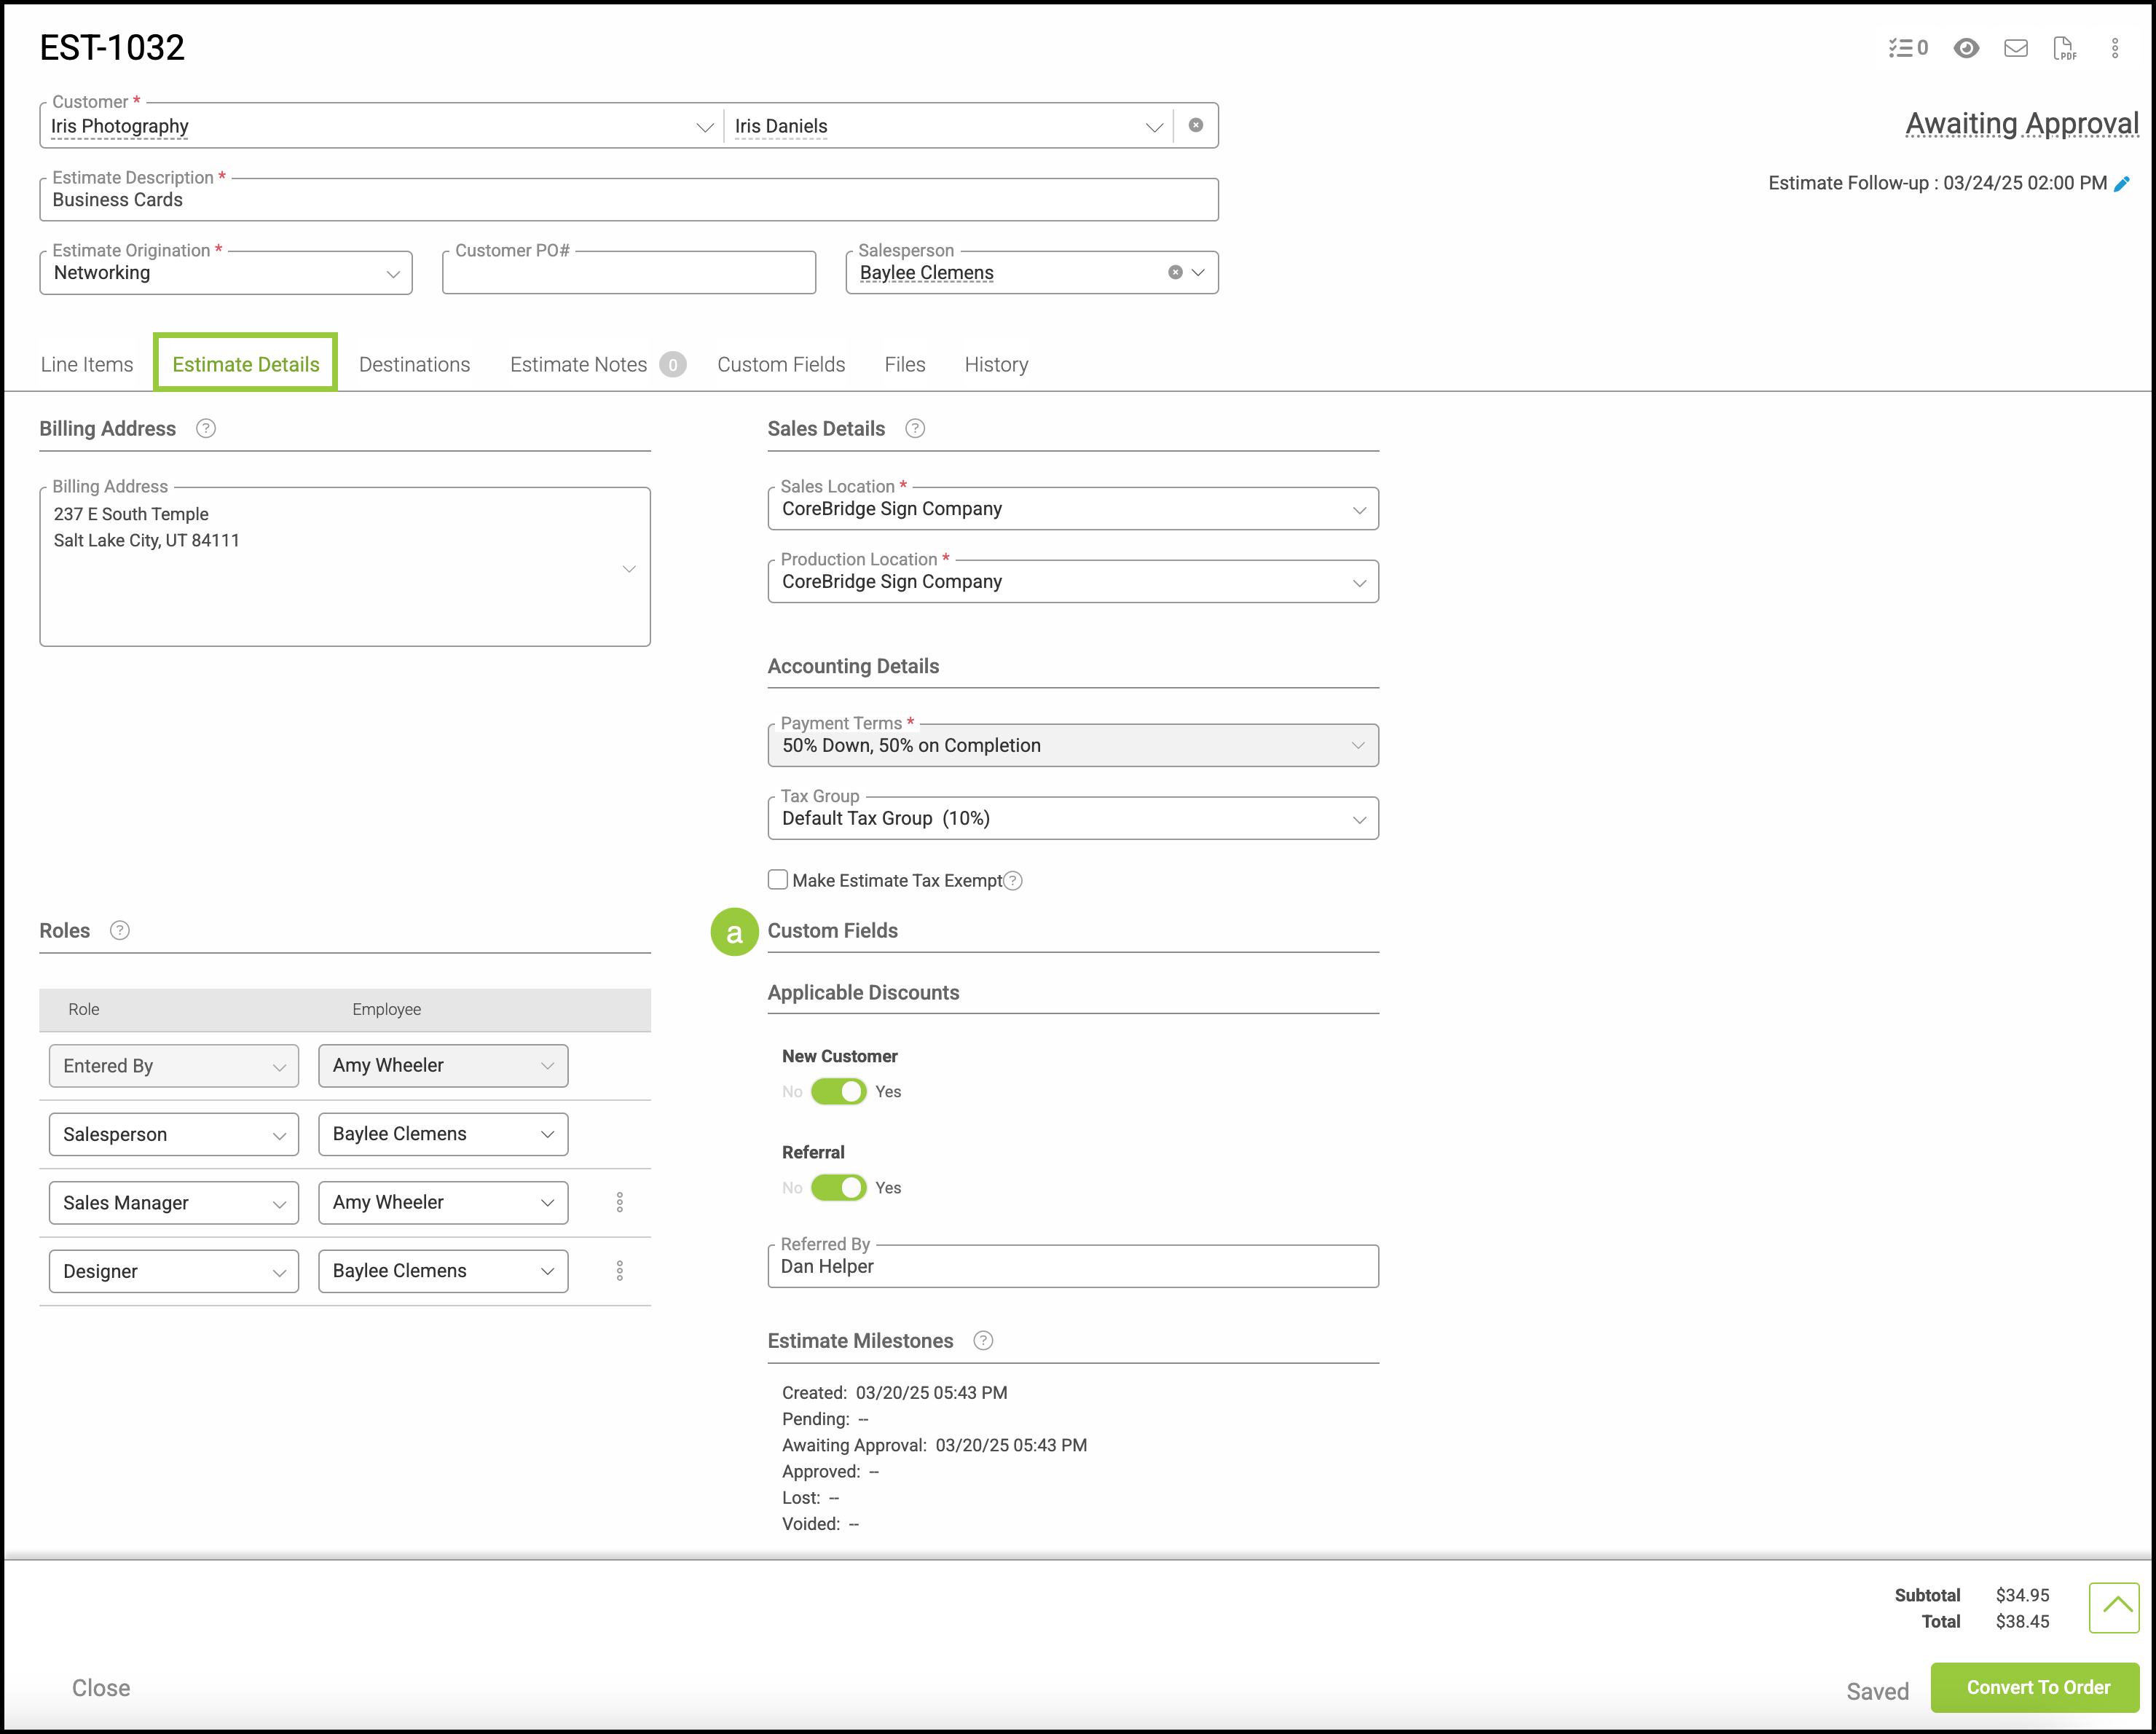The width and height of the screenshot is (2156, 1734).
Task: Click the eye preview icon
Action: [1966, 48]
